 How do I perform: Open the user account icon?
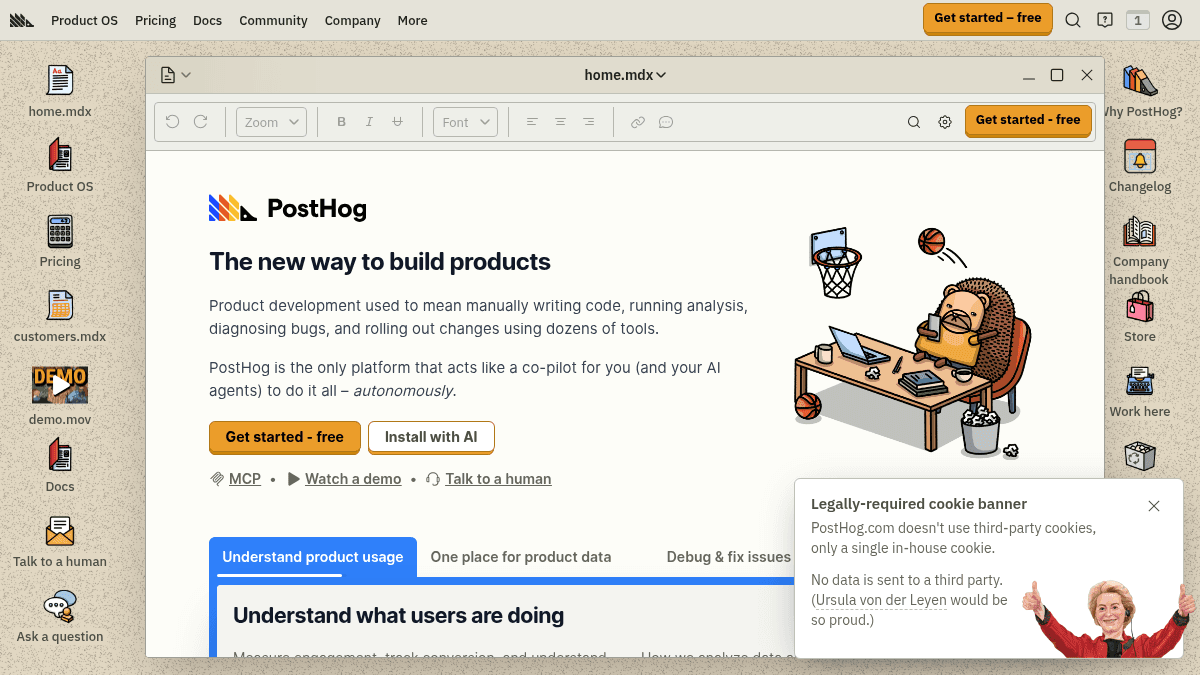1172,20
